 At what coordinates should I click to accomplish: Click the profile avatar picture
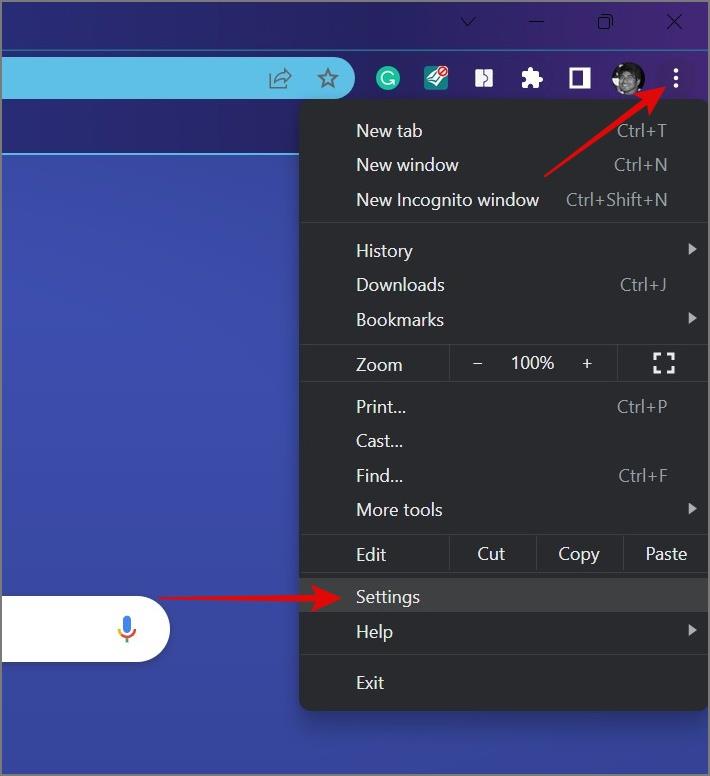pyautogui.click(x=628, y=78)
